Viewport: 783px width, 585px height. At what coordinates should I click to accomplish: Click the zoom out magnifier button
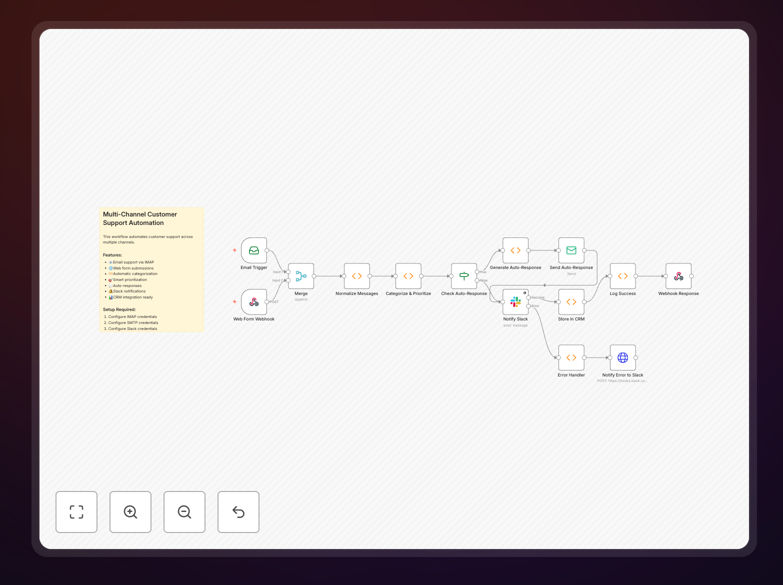point(184,512)
